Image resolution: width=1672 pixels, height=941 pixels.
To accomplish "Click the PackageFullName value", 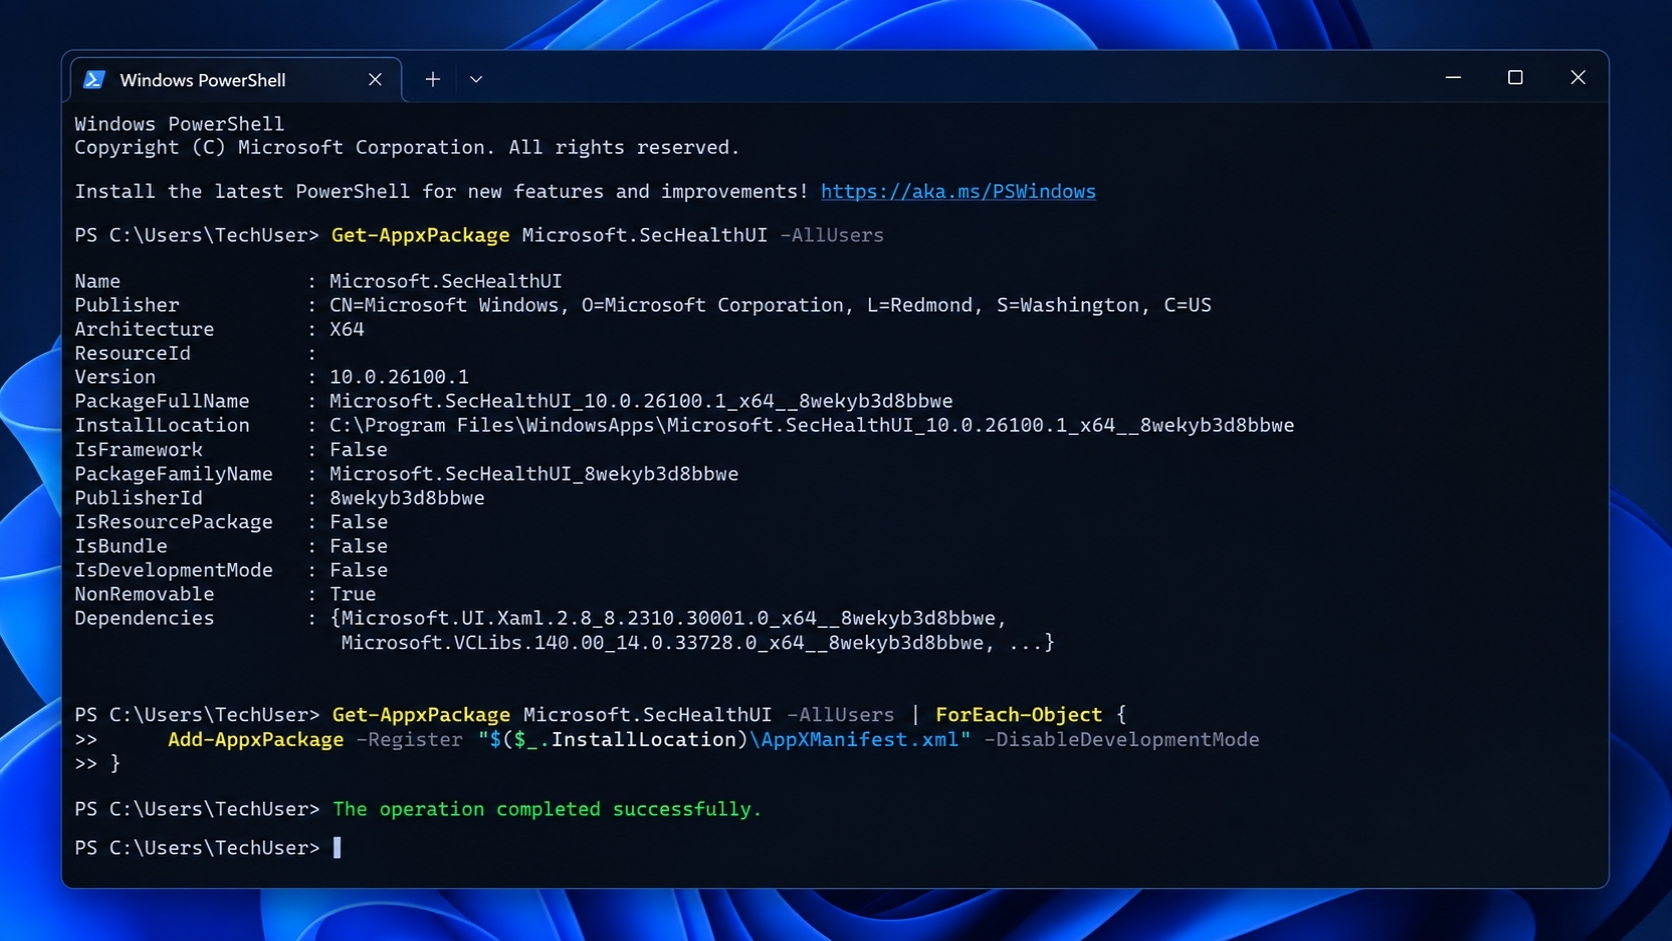I will [x=641, y=401].
